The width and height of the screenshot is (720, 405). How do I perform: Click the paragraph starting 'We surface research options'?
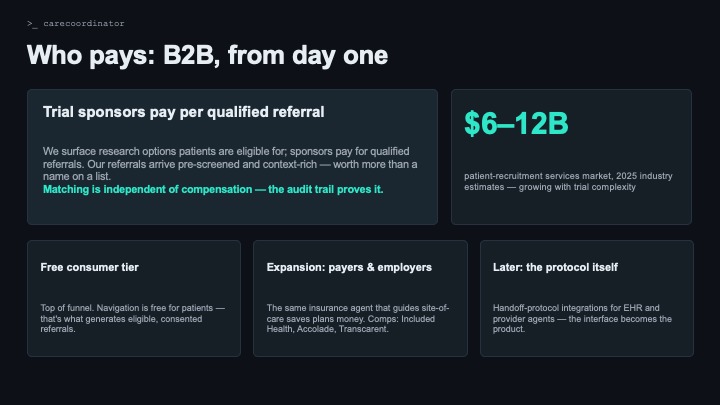coord(230,164)
